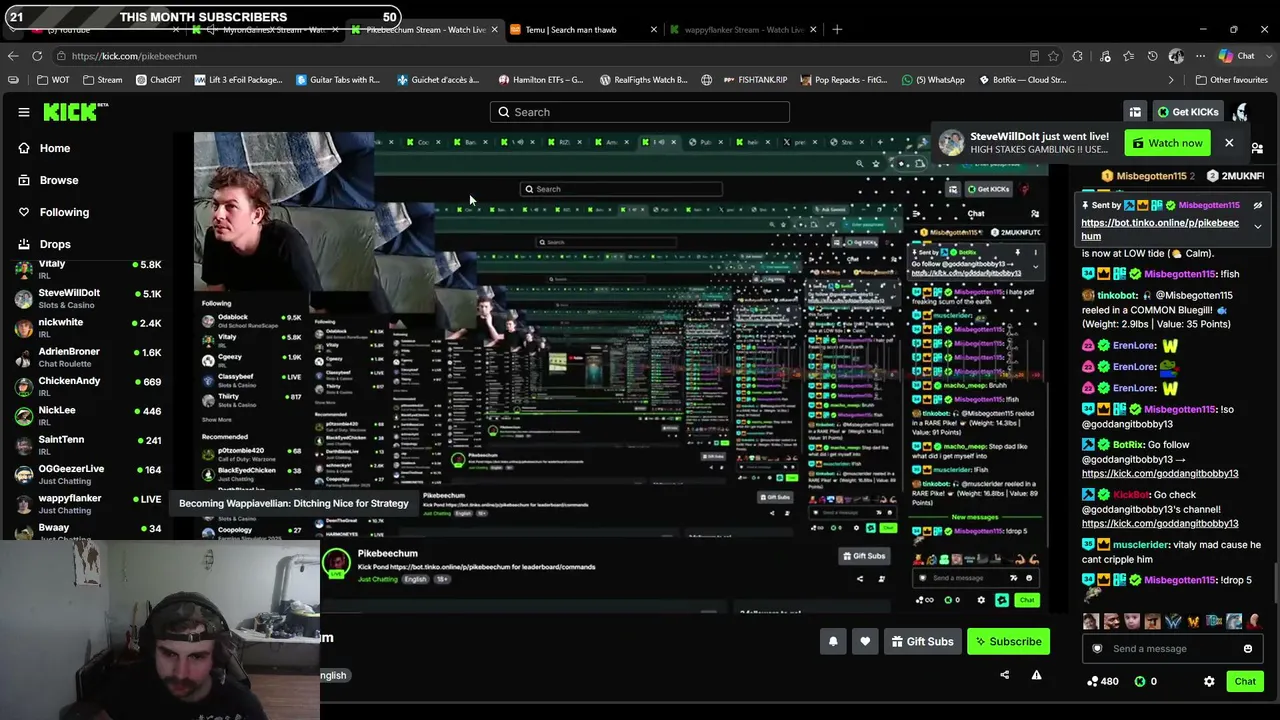Open wappyflanker channel in sidebar

pyautogui.click(x=88, y=503)
